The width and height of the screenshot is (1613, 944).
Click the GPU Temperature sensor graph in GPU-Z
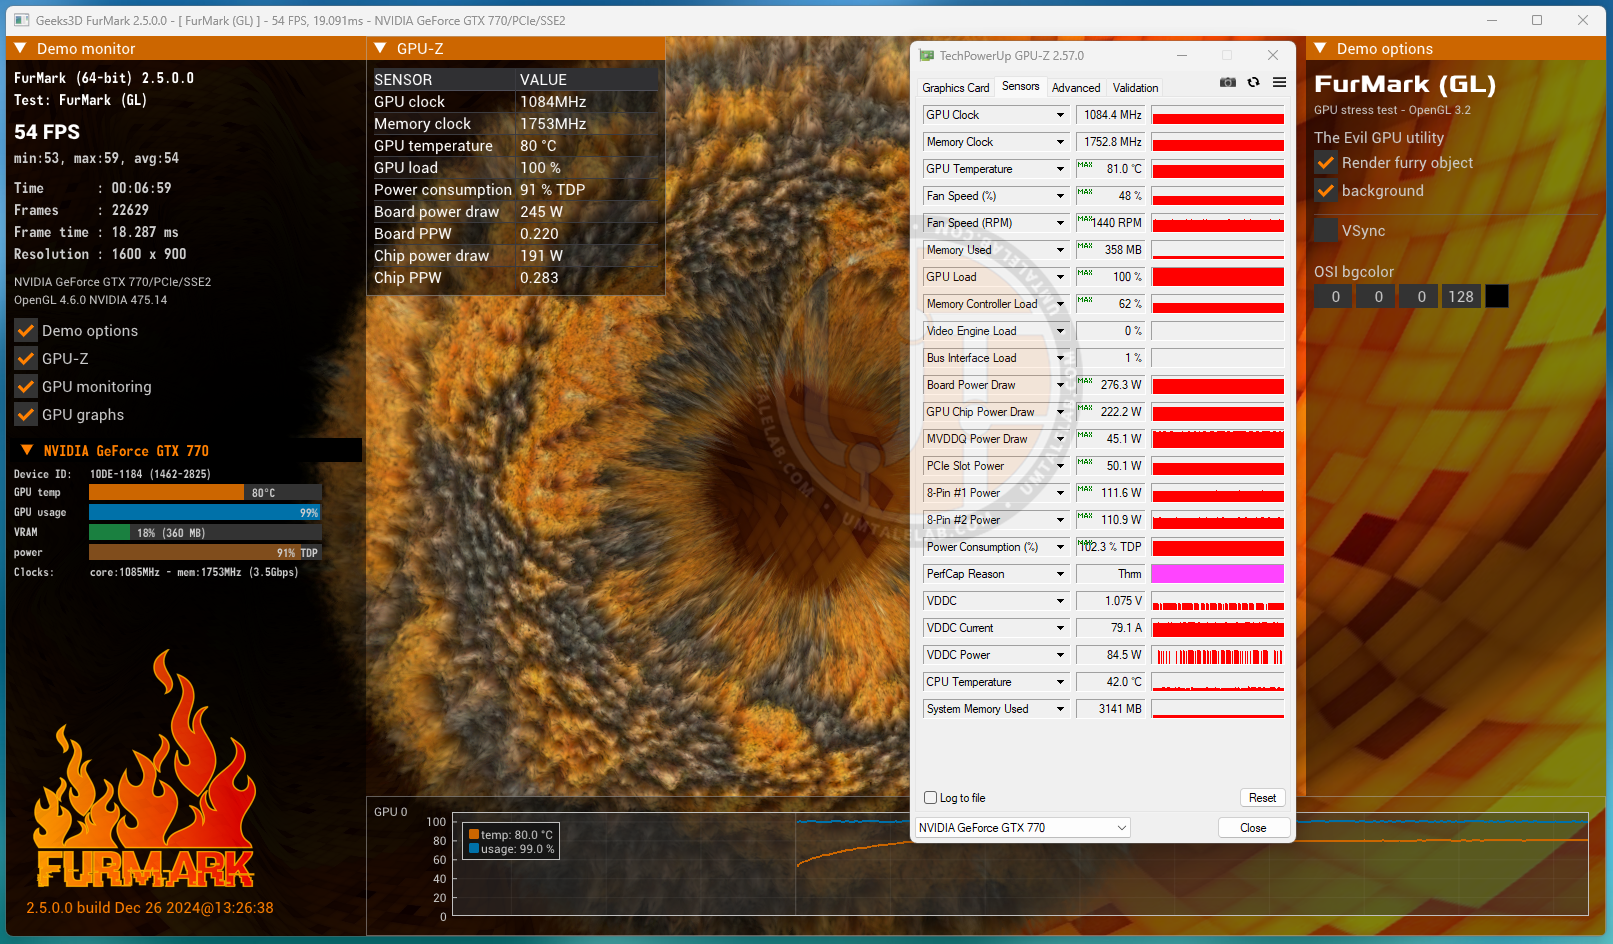pyautogui.click(x=1217, y=169)
